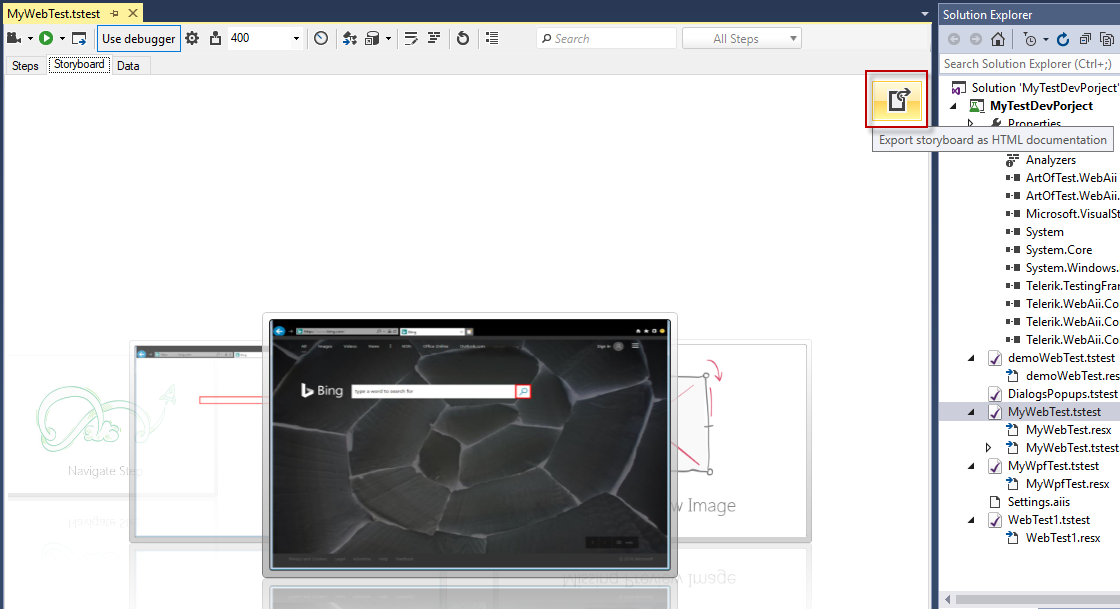
Task: Open the run test dropdown arrow
Action: 62,39
